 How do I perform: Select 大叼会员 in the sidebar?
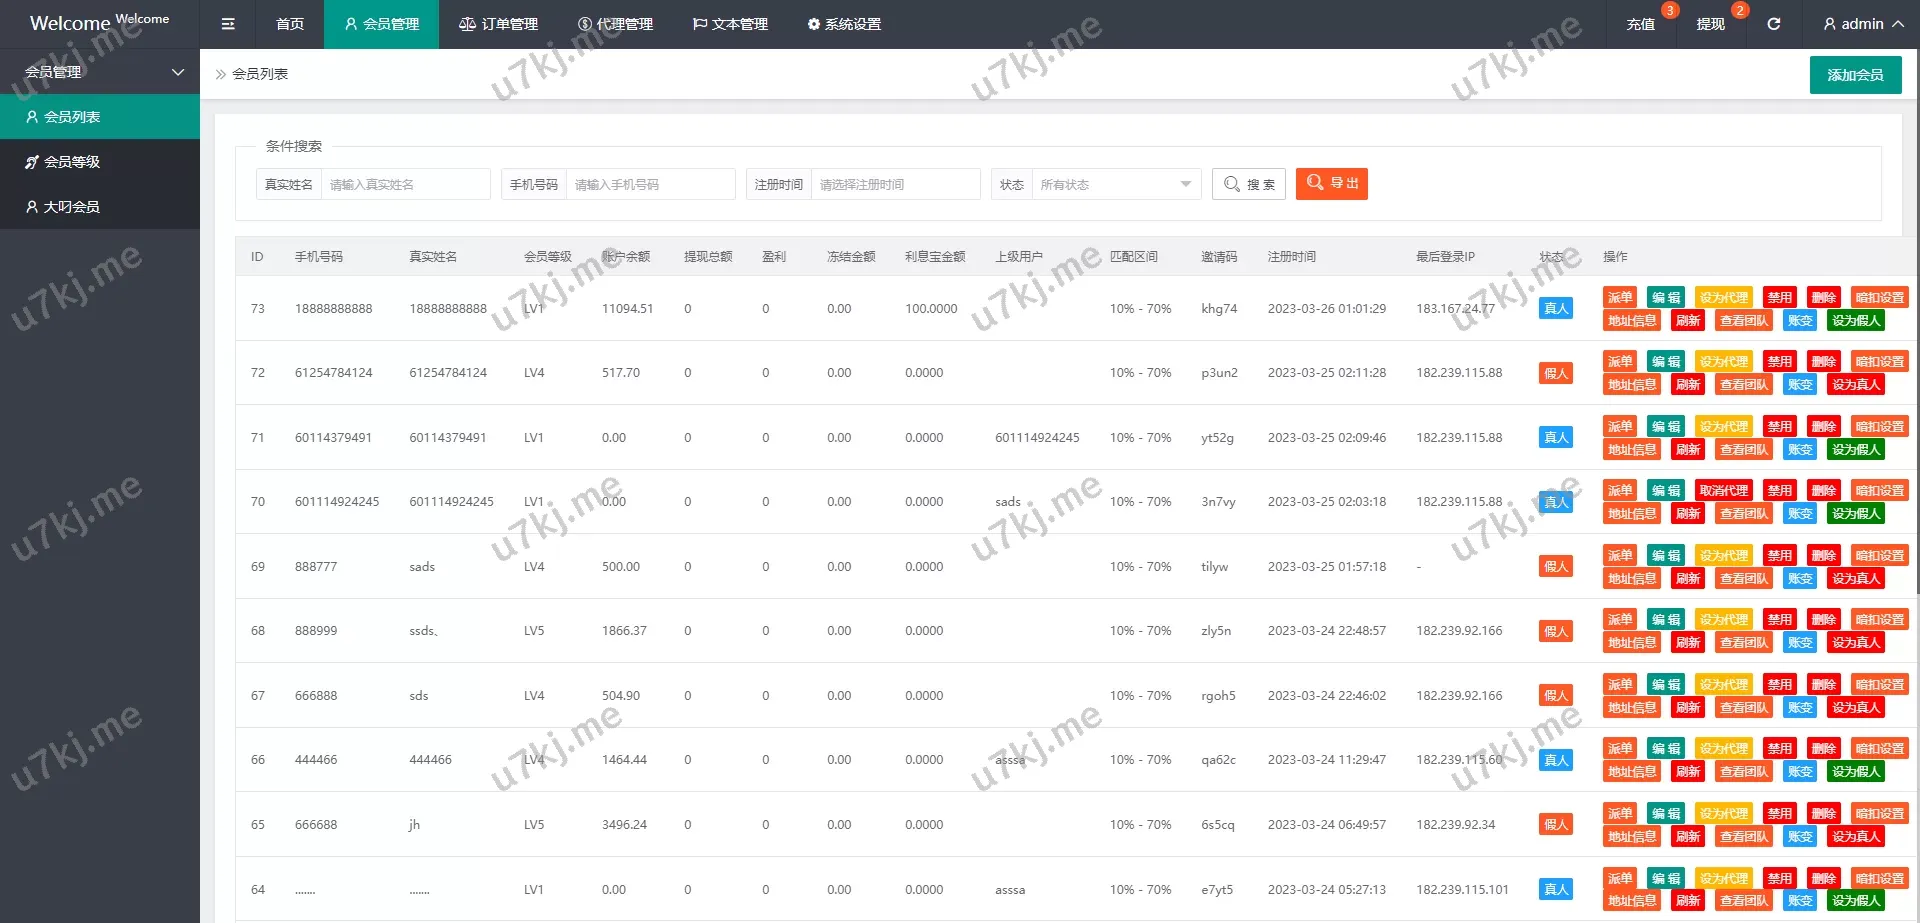(71, 207)
